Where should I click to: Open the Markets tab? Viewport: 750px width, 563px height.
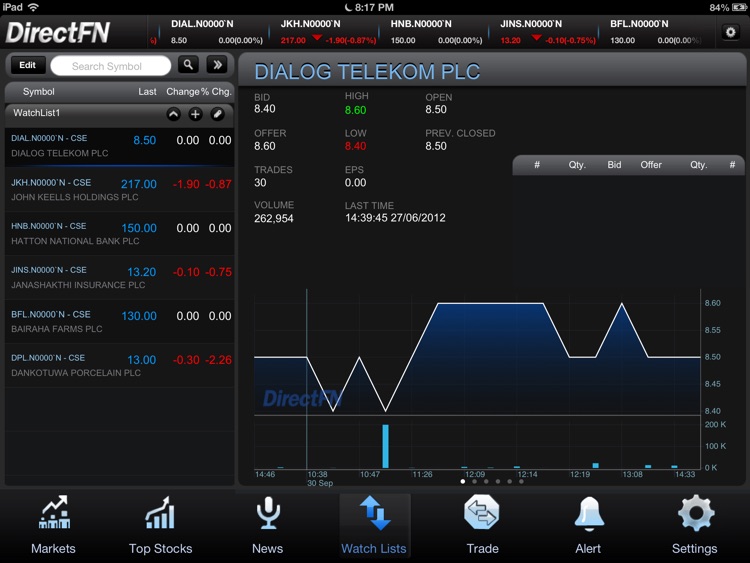point(54,525)
